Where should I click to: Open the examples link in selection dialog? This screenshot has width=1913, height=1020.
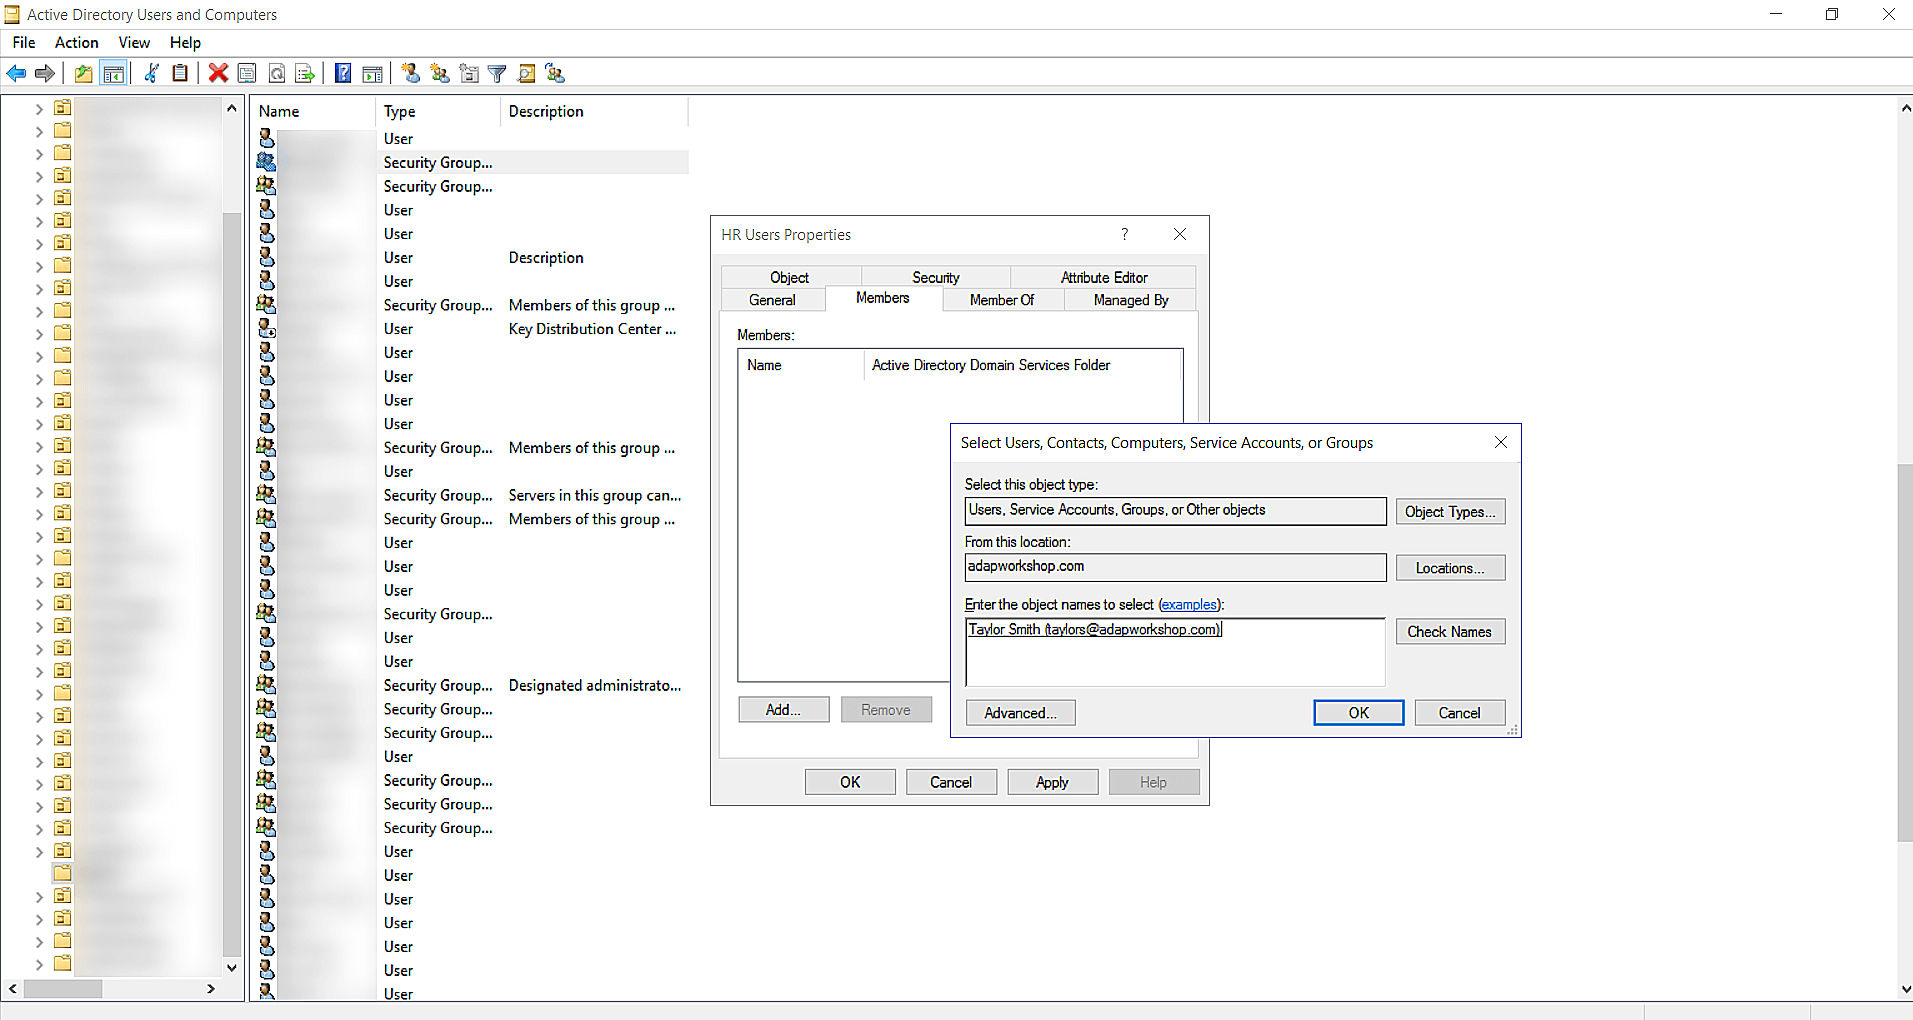point(1190,604)
